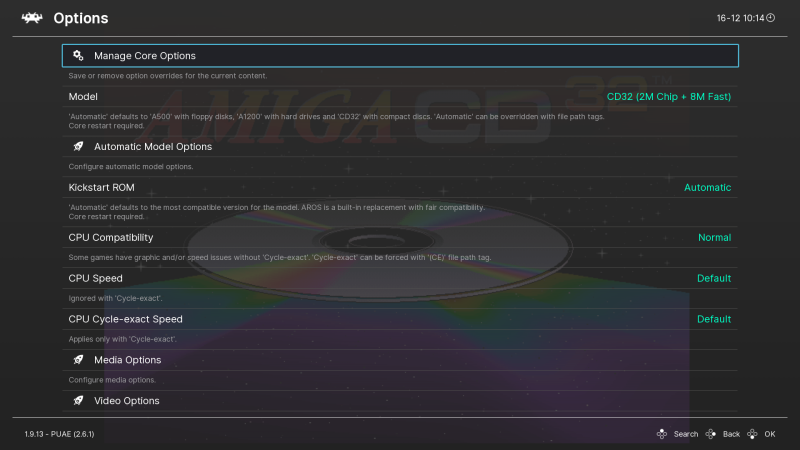Click the clock icon next to the time
800x450 pixels.
pos(770,18)
